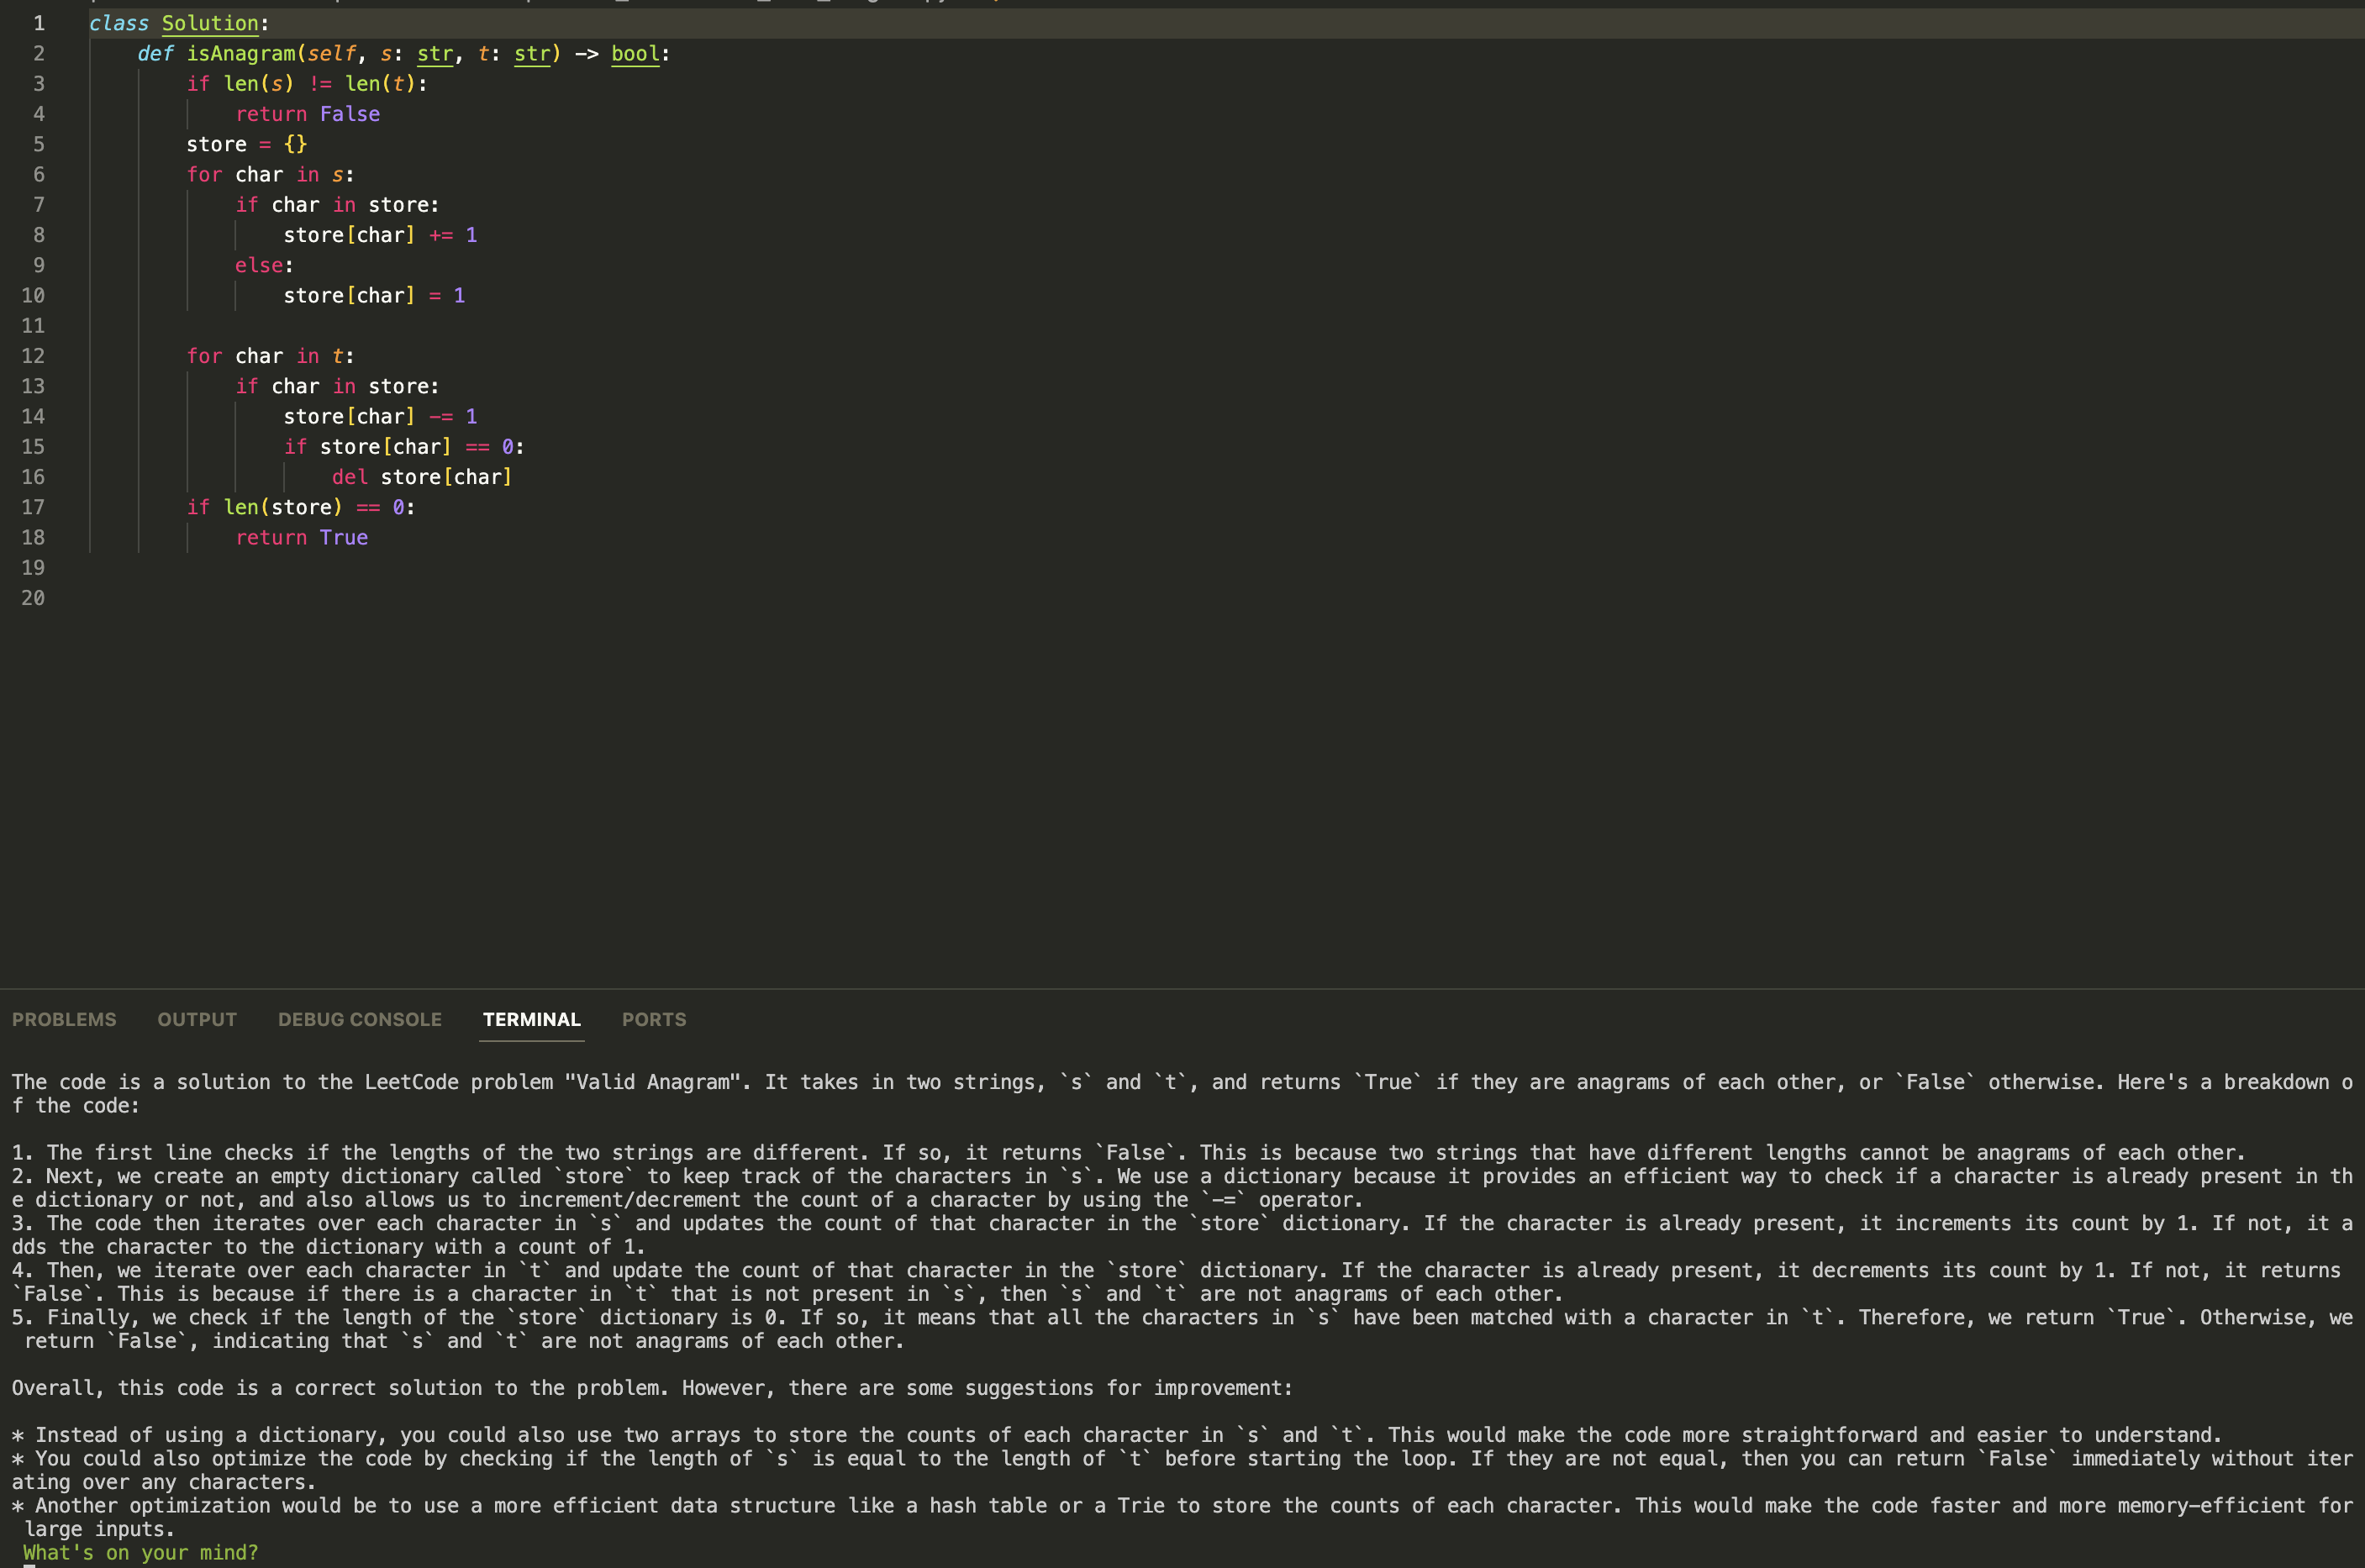This screenshot has width=2365, height=1568.
Task: Select the DEBUG CONSOLE tab
Action: [x=360, y=1019]
